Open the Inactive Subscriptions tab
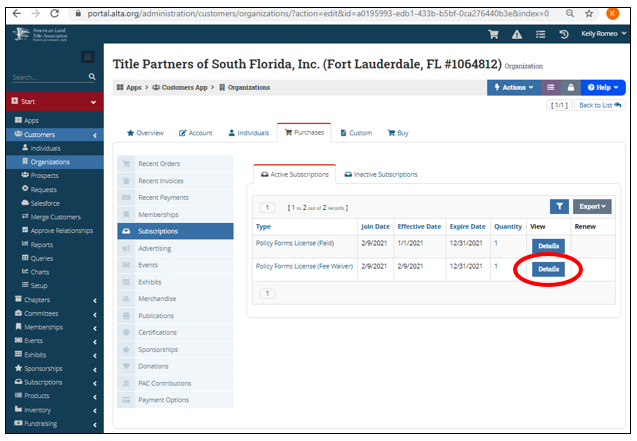This screenshot has height=441, width=637. (x=381, y=174)
